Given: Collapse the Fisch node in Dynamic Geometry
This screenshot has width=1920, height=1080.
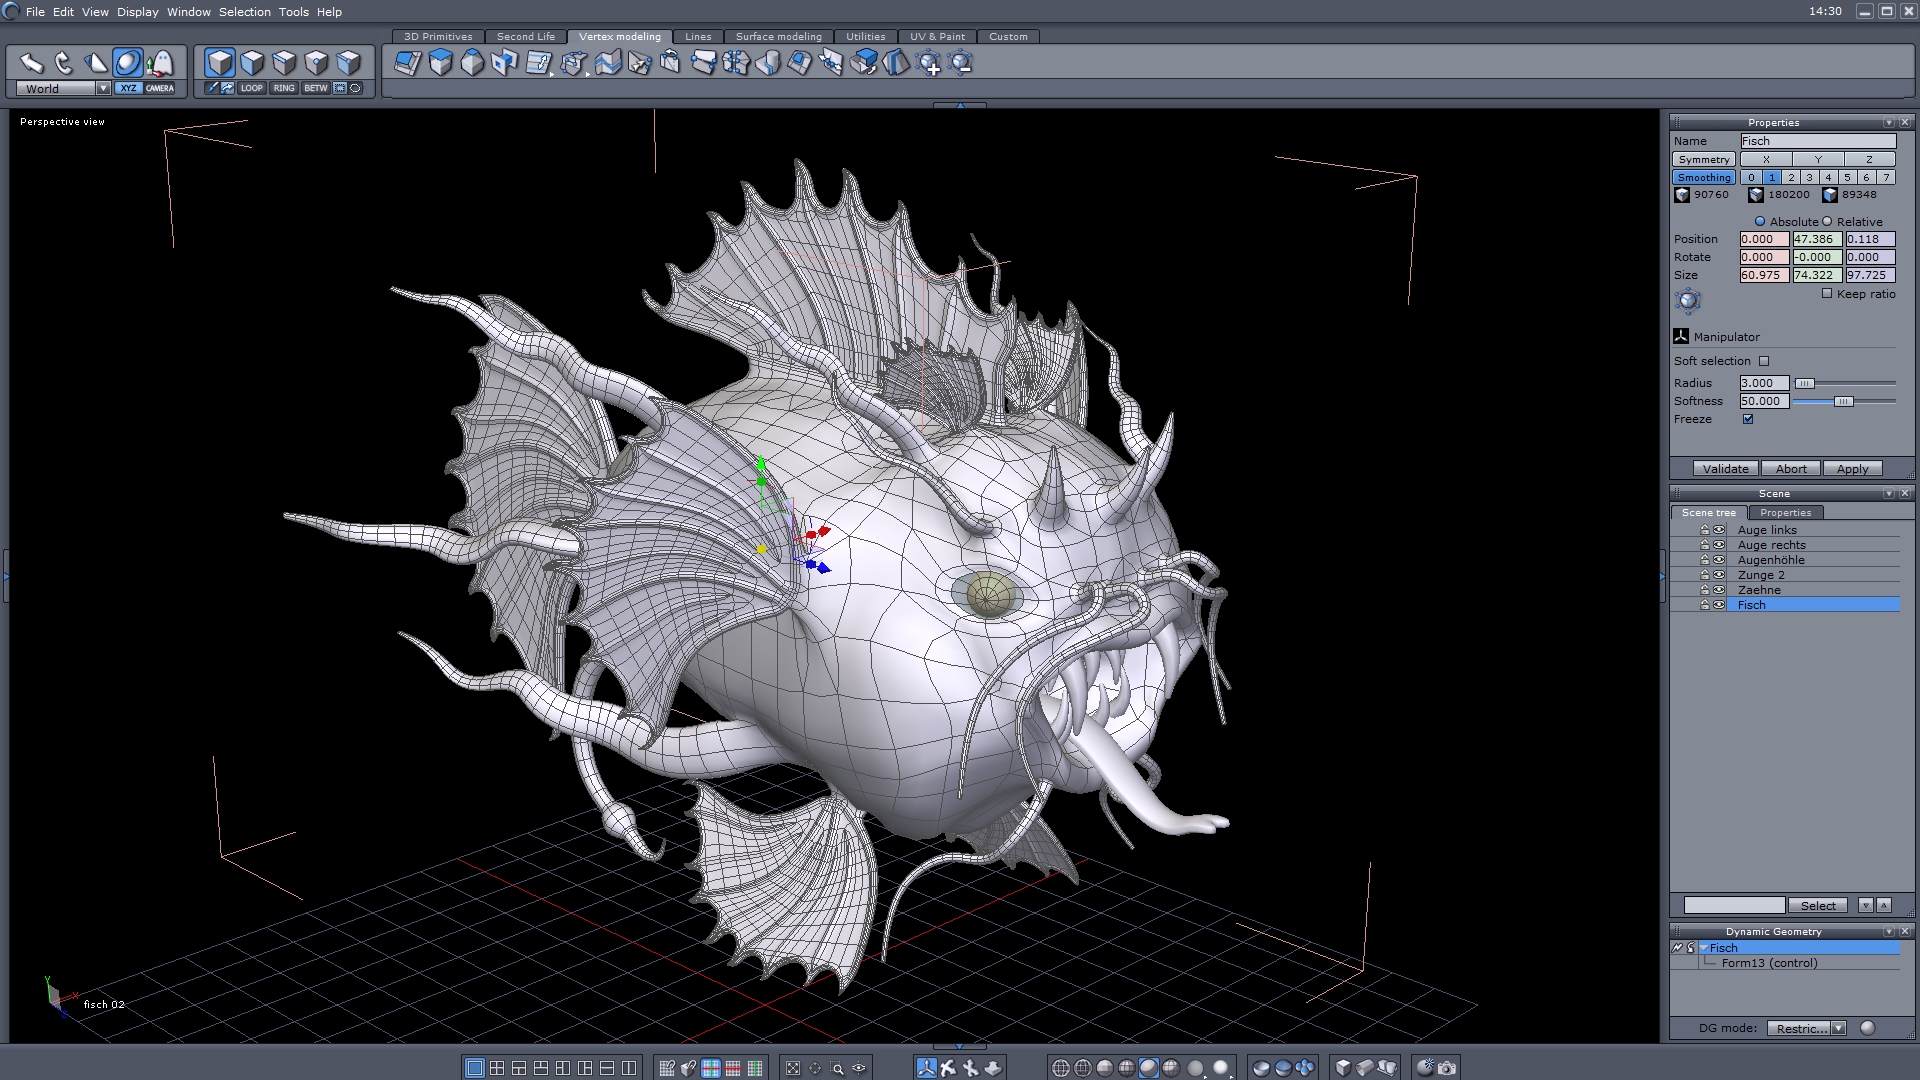Looking at the screenshot, I should click(1703, 948).
